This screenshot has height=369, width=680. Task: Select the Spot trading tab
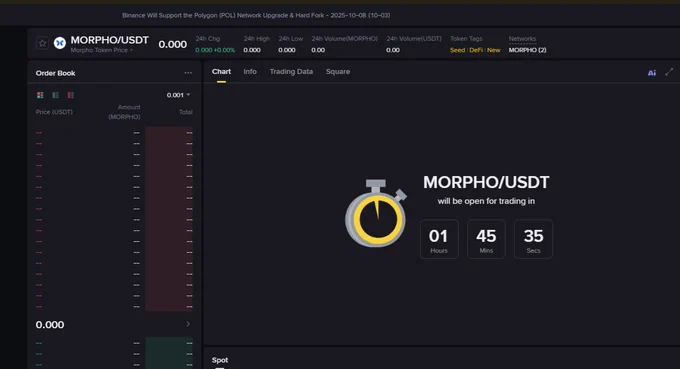pos(220,360)
